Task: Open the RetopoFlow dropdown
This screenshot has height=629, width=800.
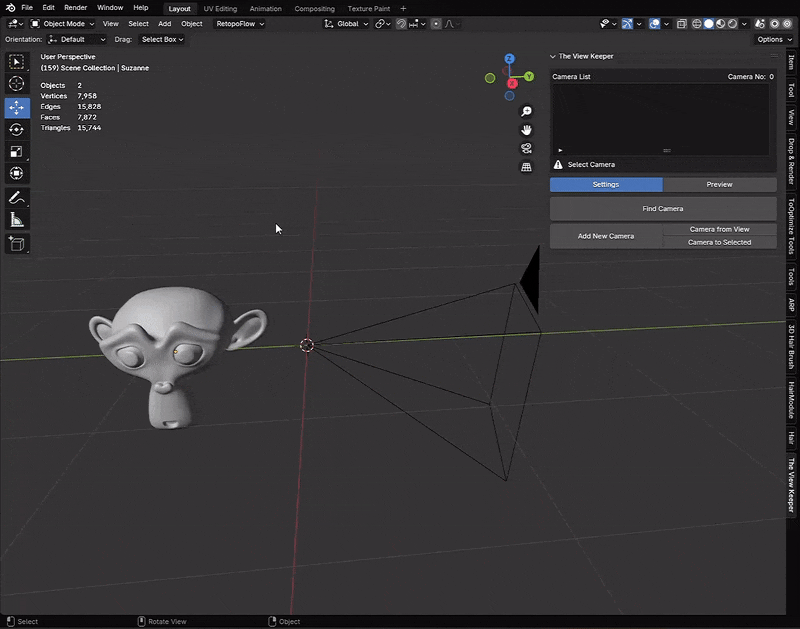Action: (x=240, y=24)
